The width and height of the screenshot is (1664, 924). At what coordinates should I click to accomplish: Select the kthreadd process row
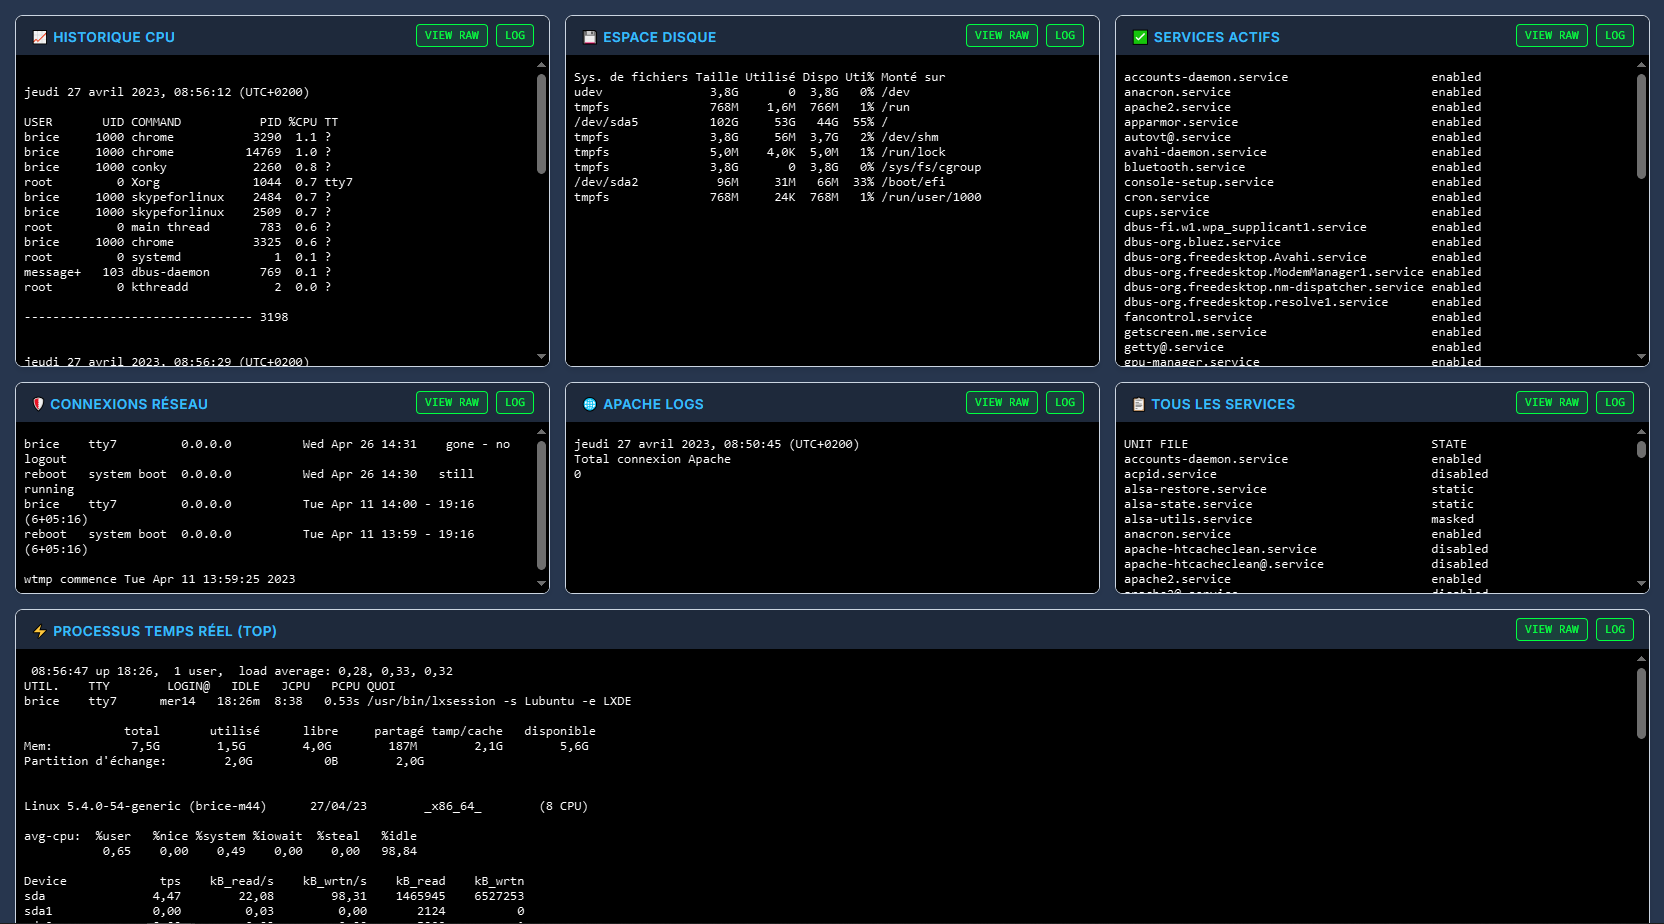point(177,287)
